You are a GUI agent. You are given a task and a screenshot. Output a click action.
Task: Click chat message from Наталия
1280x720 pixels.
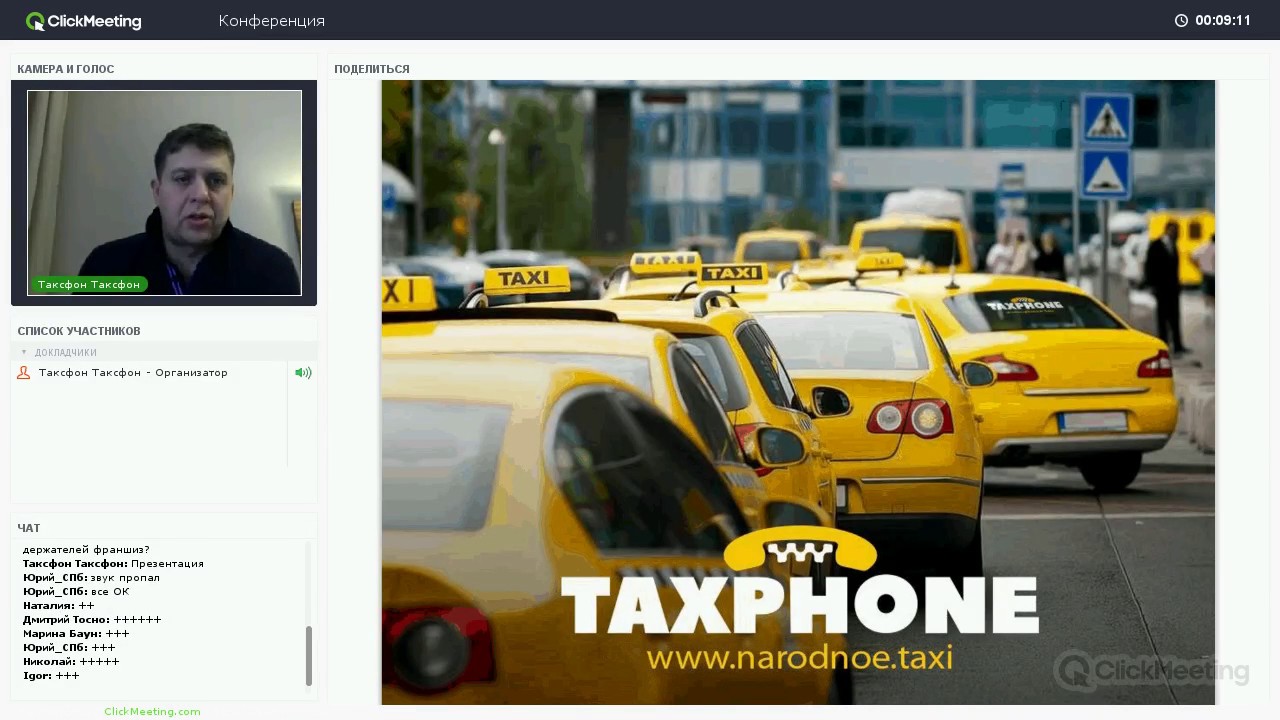point(58,606)
